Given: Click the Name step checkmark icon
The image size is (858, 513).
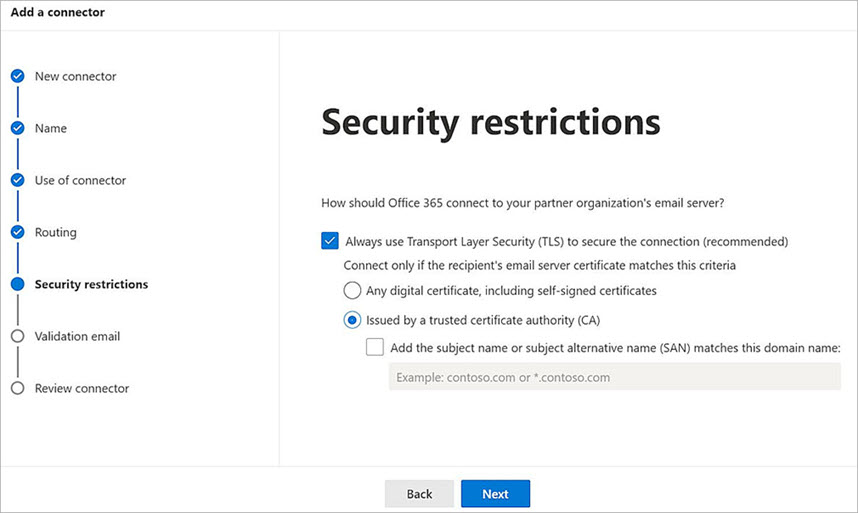Looking at the screenshot, I should pyautogui.click(x=17, y=129).
